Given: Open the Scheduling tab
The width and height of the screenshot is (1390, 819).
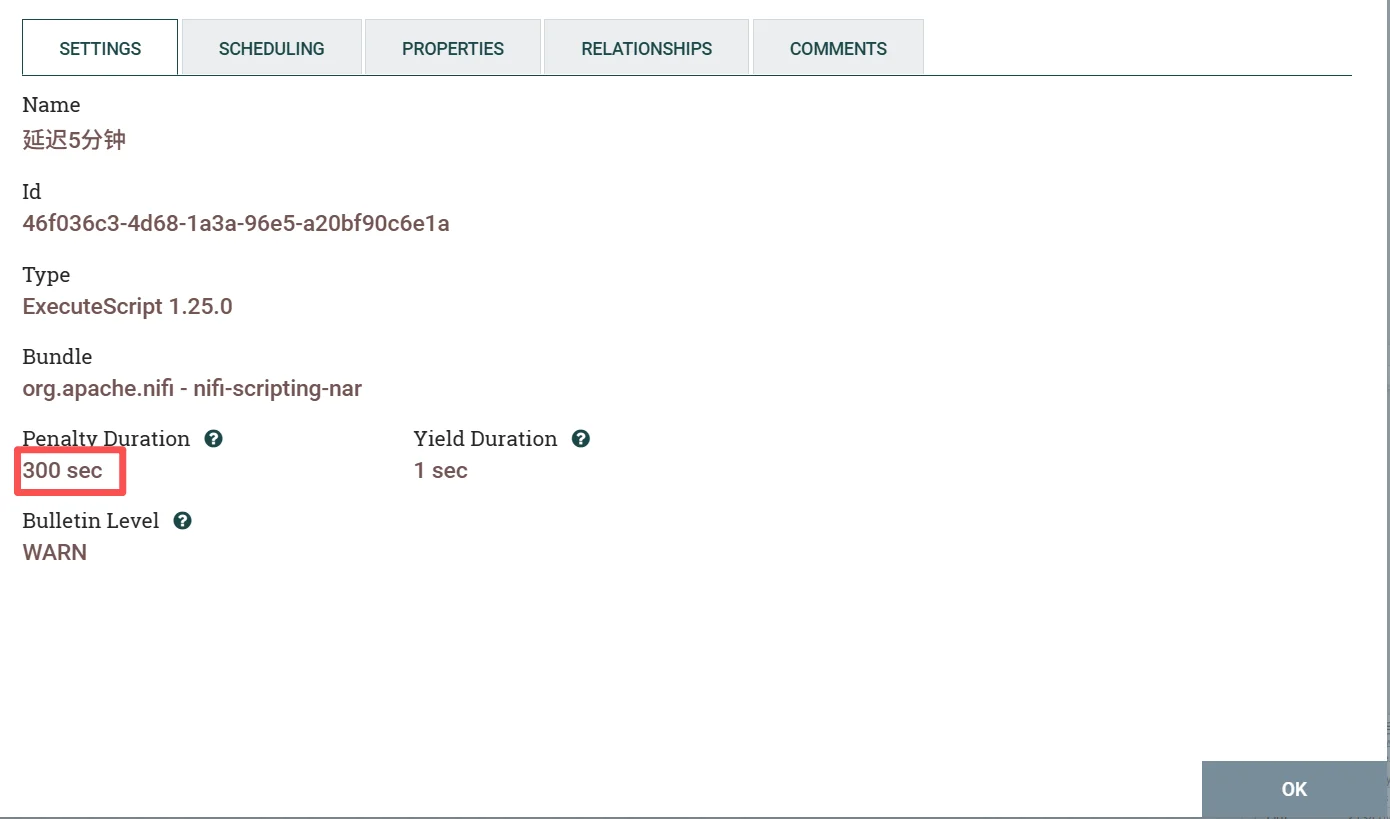Looking at the screenshot, I should coord(271,48).
